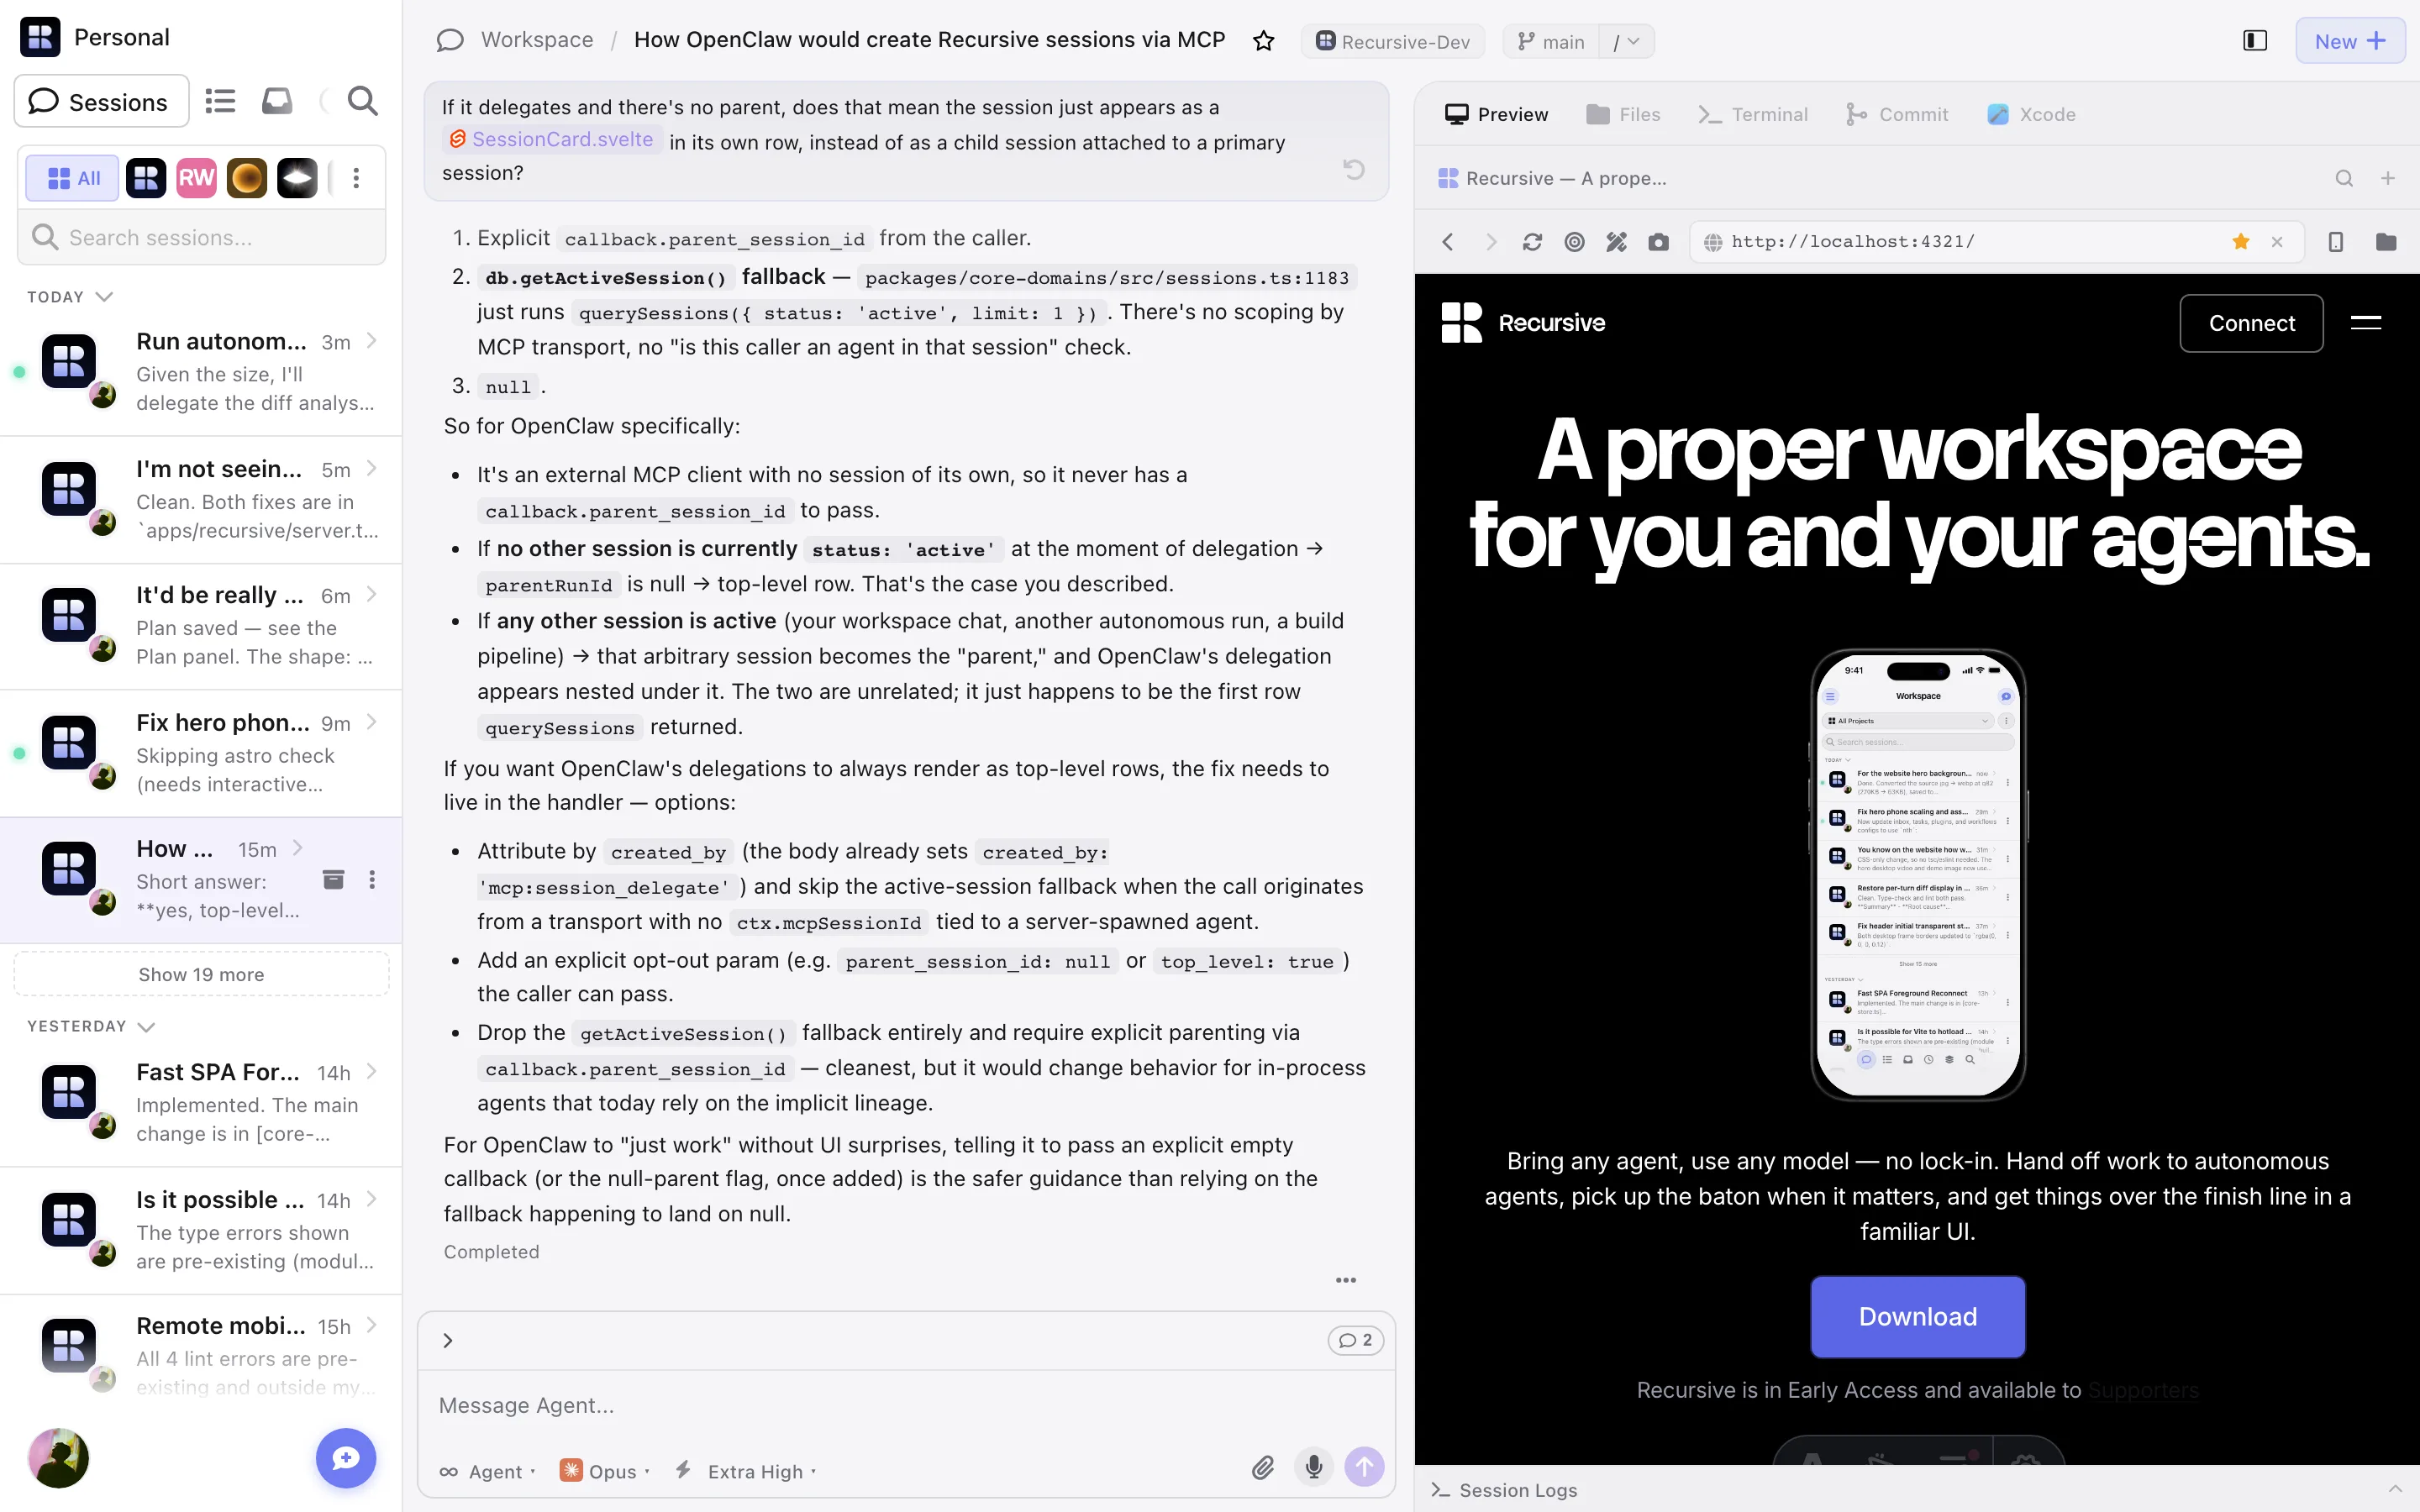
Task: Click the New button
Action: (x=2350, y=41)
